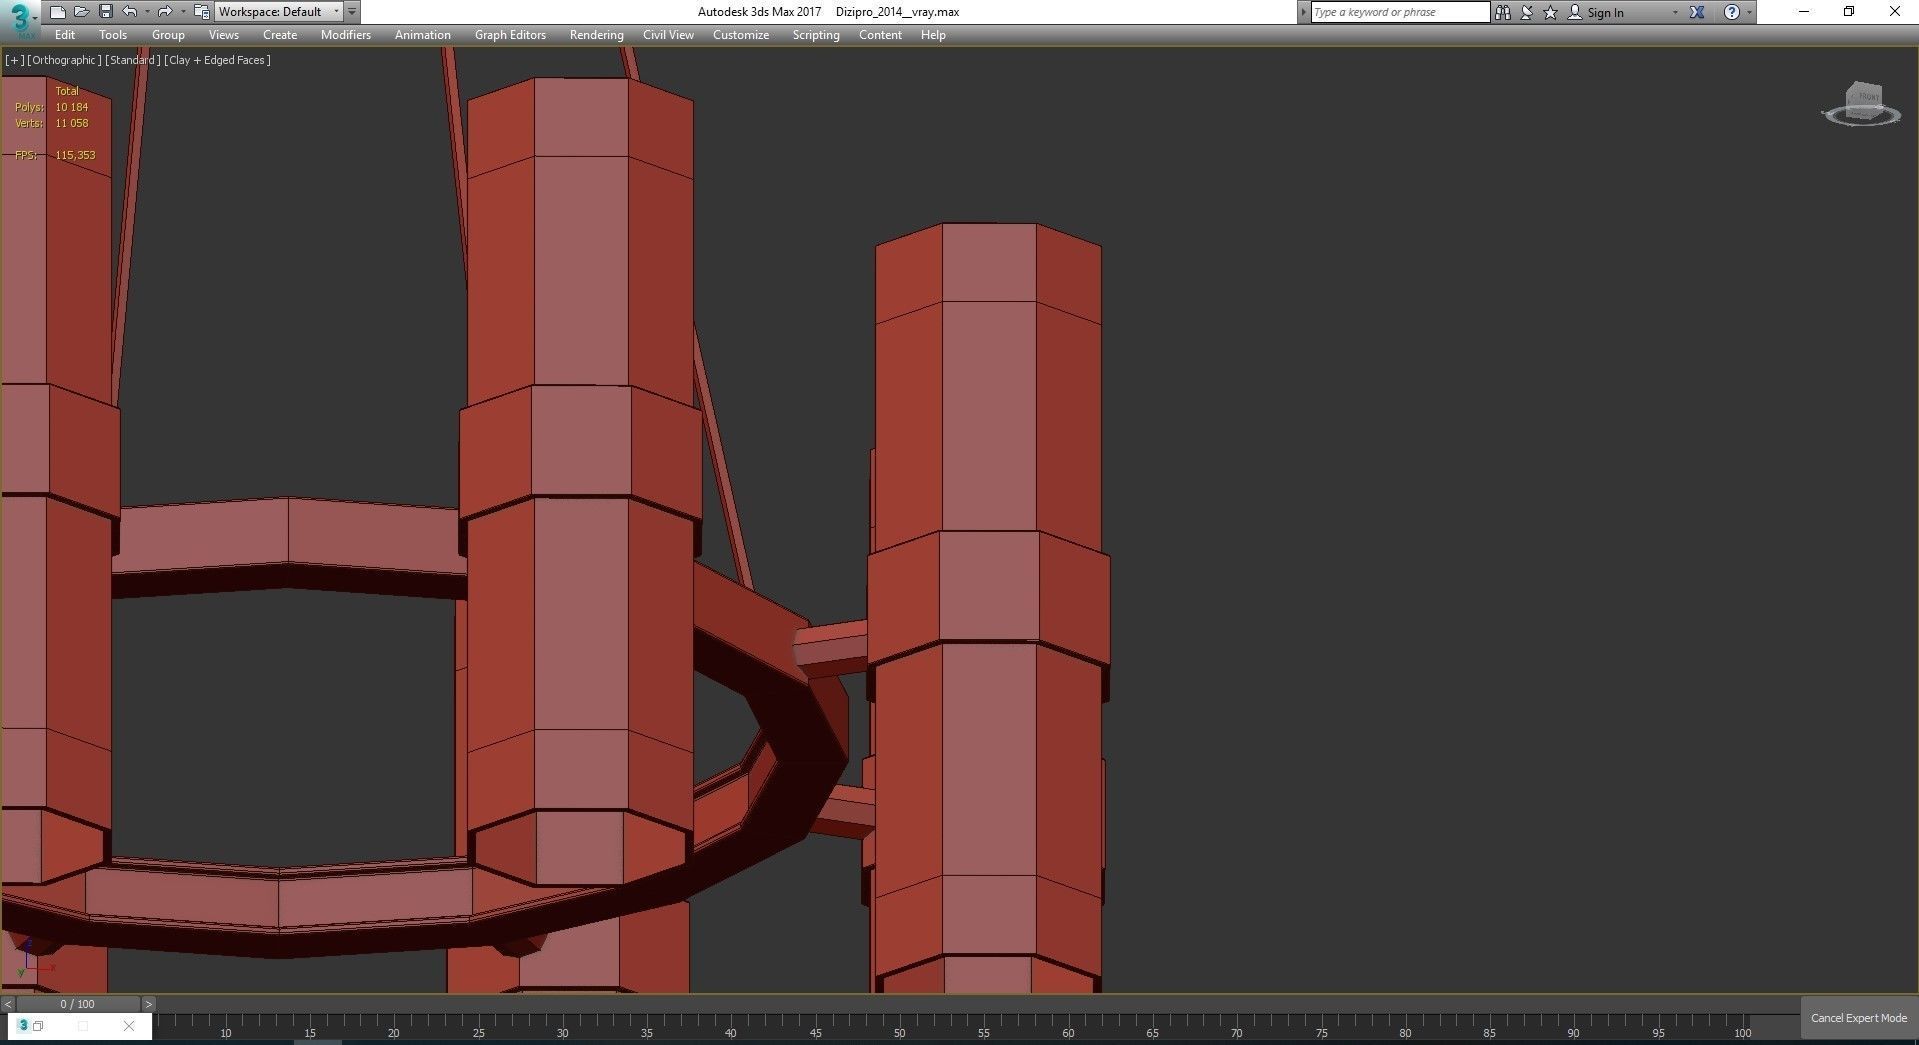Viewport: 1919px width, 1045px height.
Task: Click the [Orthographic] viewport label
Action: [x=64, y=60]
